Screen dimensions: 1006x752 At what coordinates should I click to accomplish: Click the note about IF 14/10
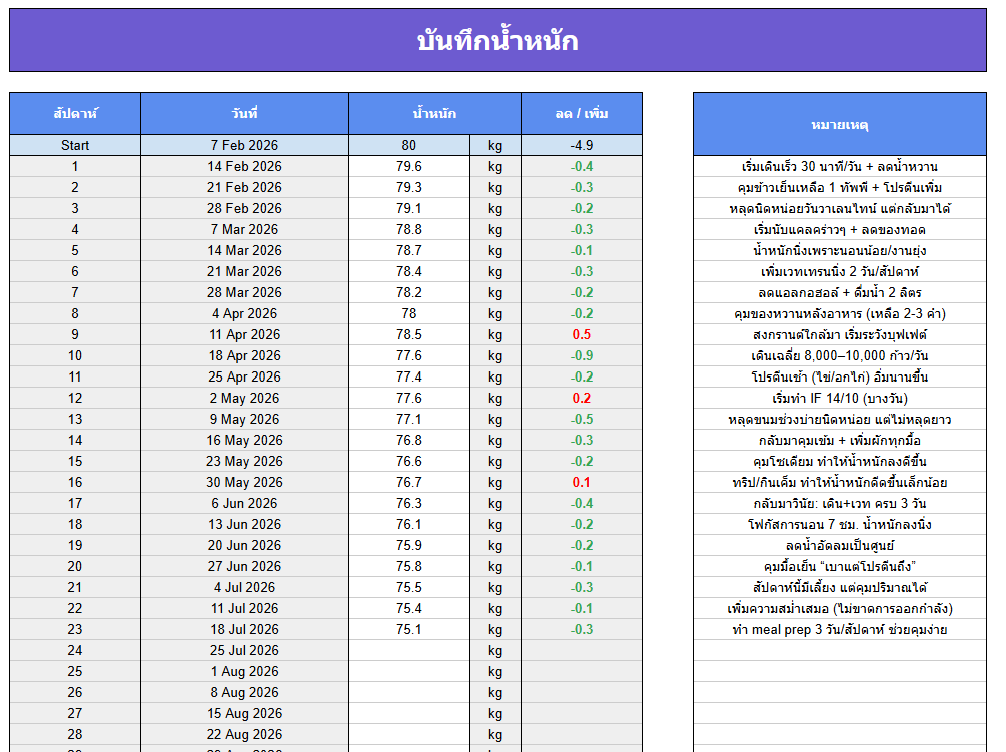[x=839, y=398]
